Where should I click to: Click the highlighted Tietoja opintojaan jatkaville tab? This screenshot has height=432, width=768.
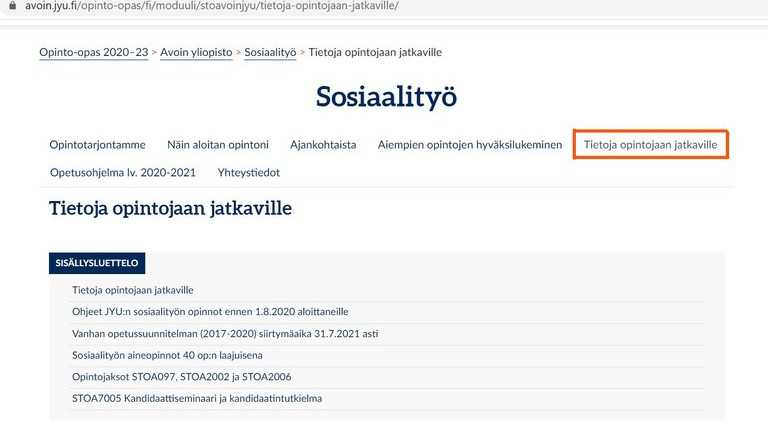650,145
